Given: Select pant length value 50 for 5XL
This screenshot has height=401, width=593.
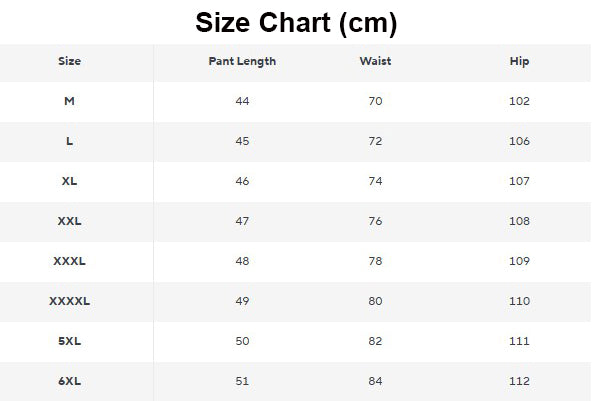Looking at the screenshot, I should click(x=242, y=341).
